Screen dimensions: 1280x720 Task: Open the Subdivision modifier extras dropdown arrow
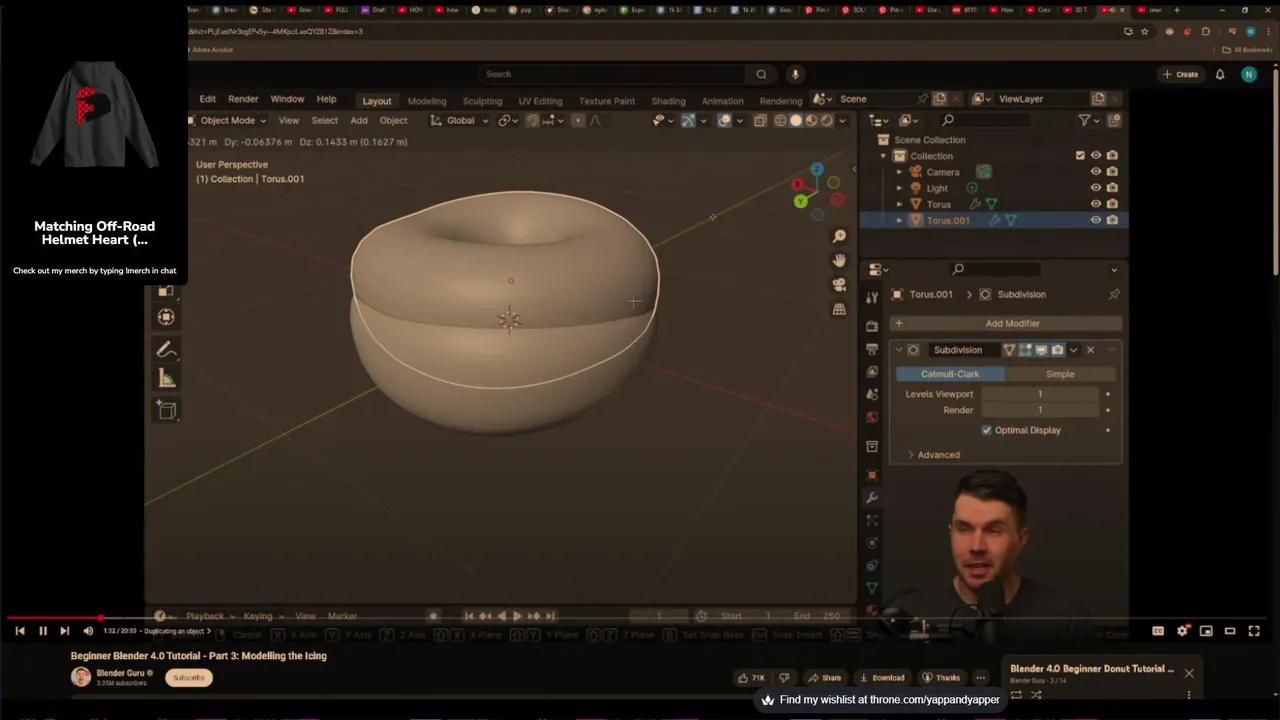(x=1073, y=350)
